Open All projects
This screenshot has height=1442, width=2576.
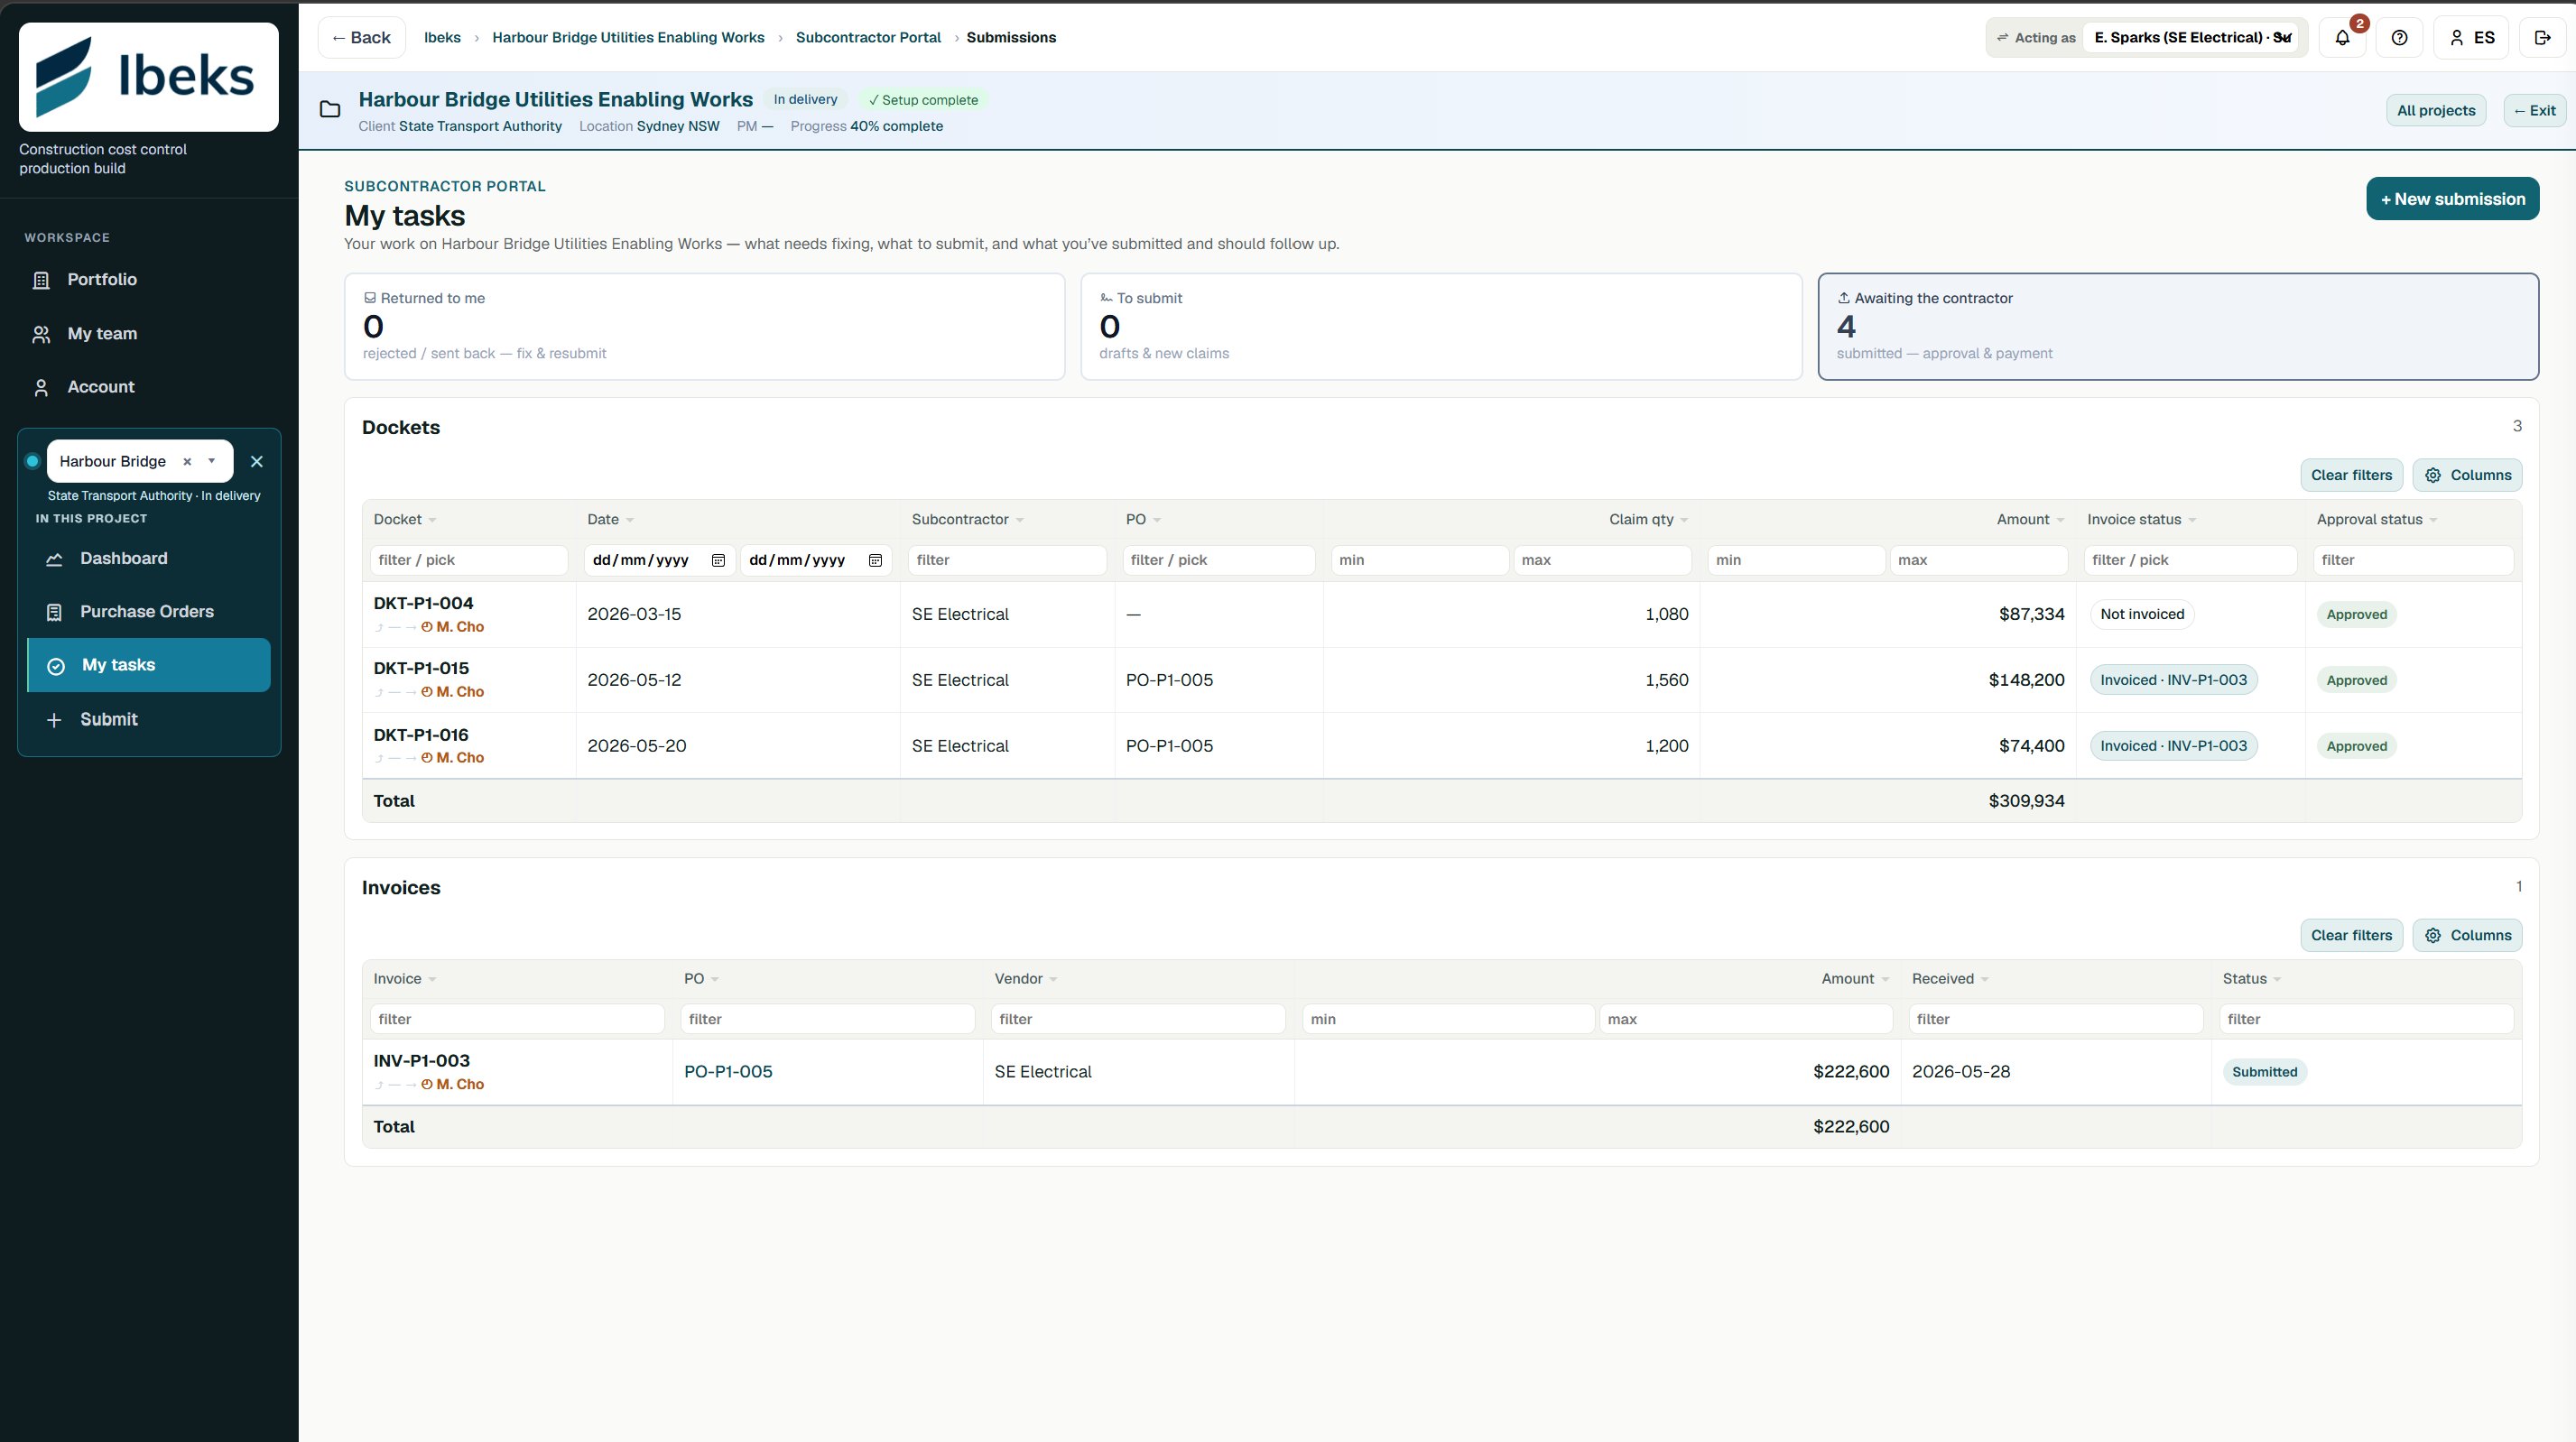click(2435, 110)
